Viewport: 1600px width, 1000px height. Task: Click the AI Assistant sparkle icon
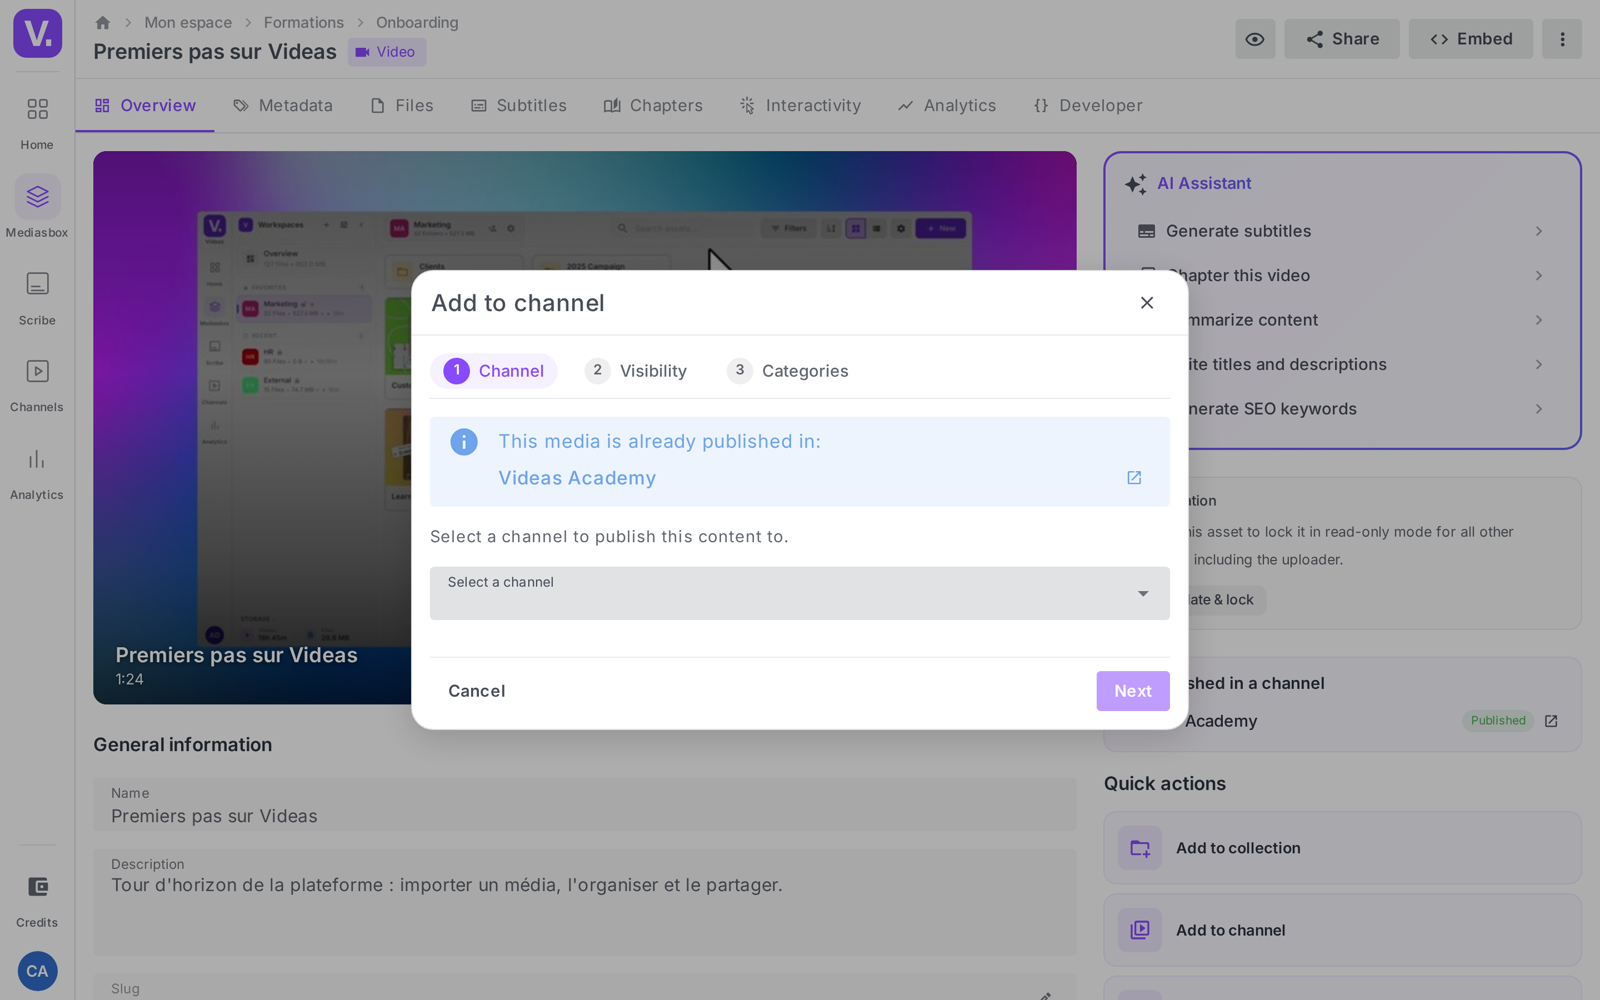(x=1135, y=184)
